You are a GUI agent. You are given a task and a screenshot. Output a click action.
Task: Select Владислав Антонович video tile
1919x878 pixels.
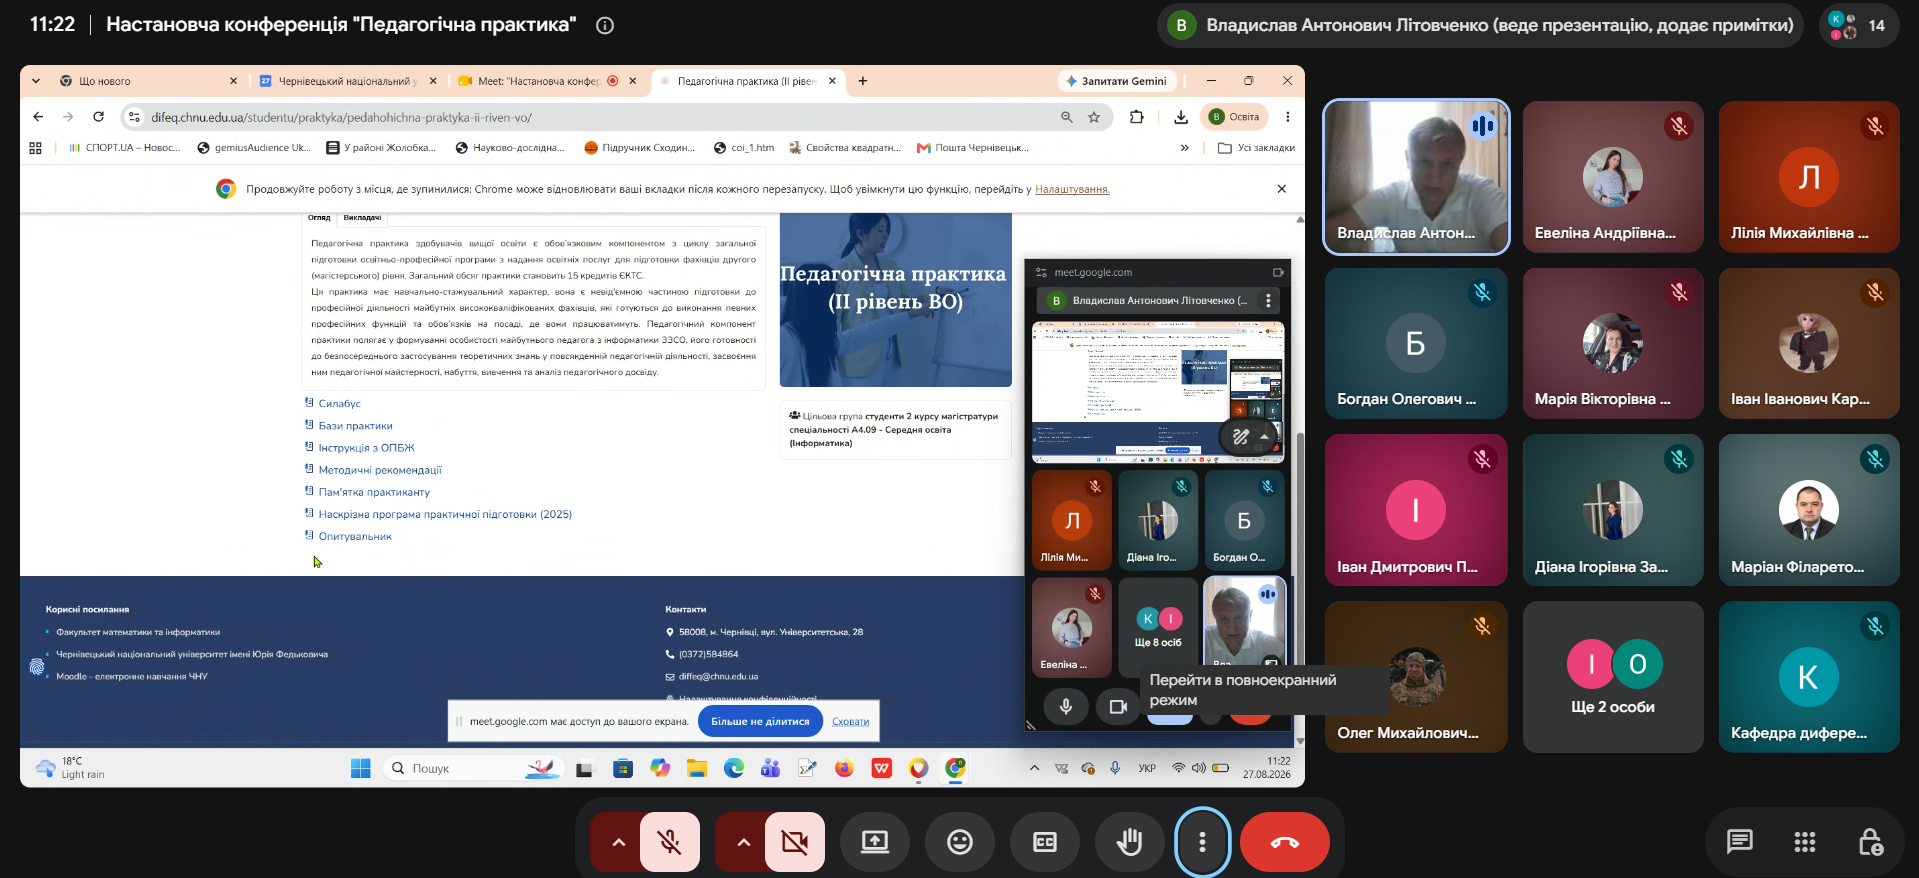(1416, 177)
